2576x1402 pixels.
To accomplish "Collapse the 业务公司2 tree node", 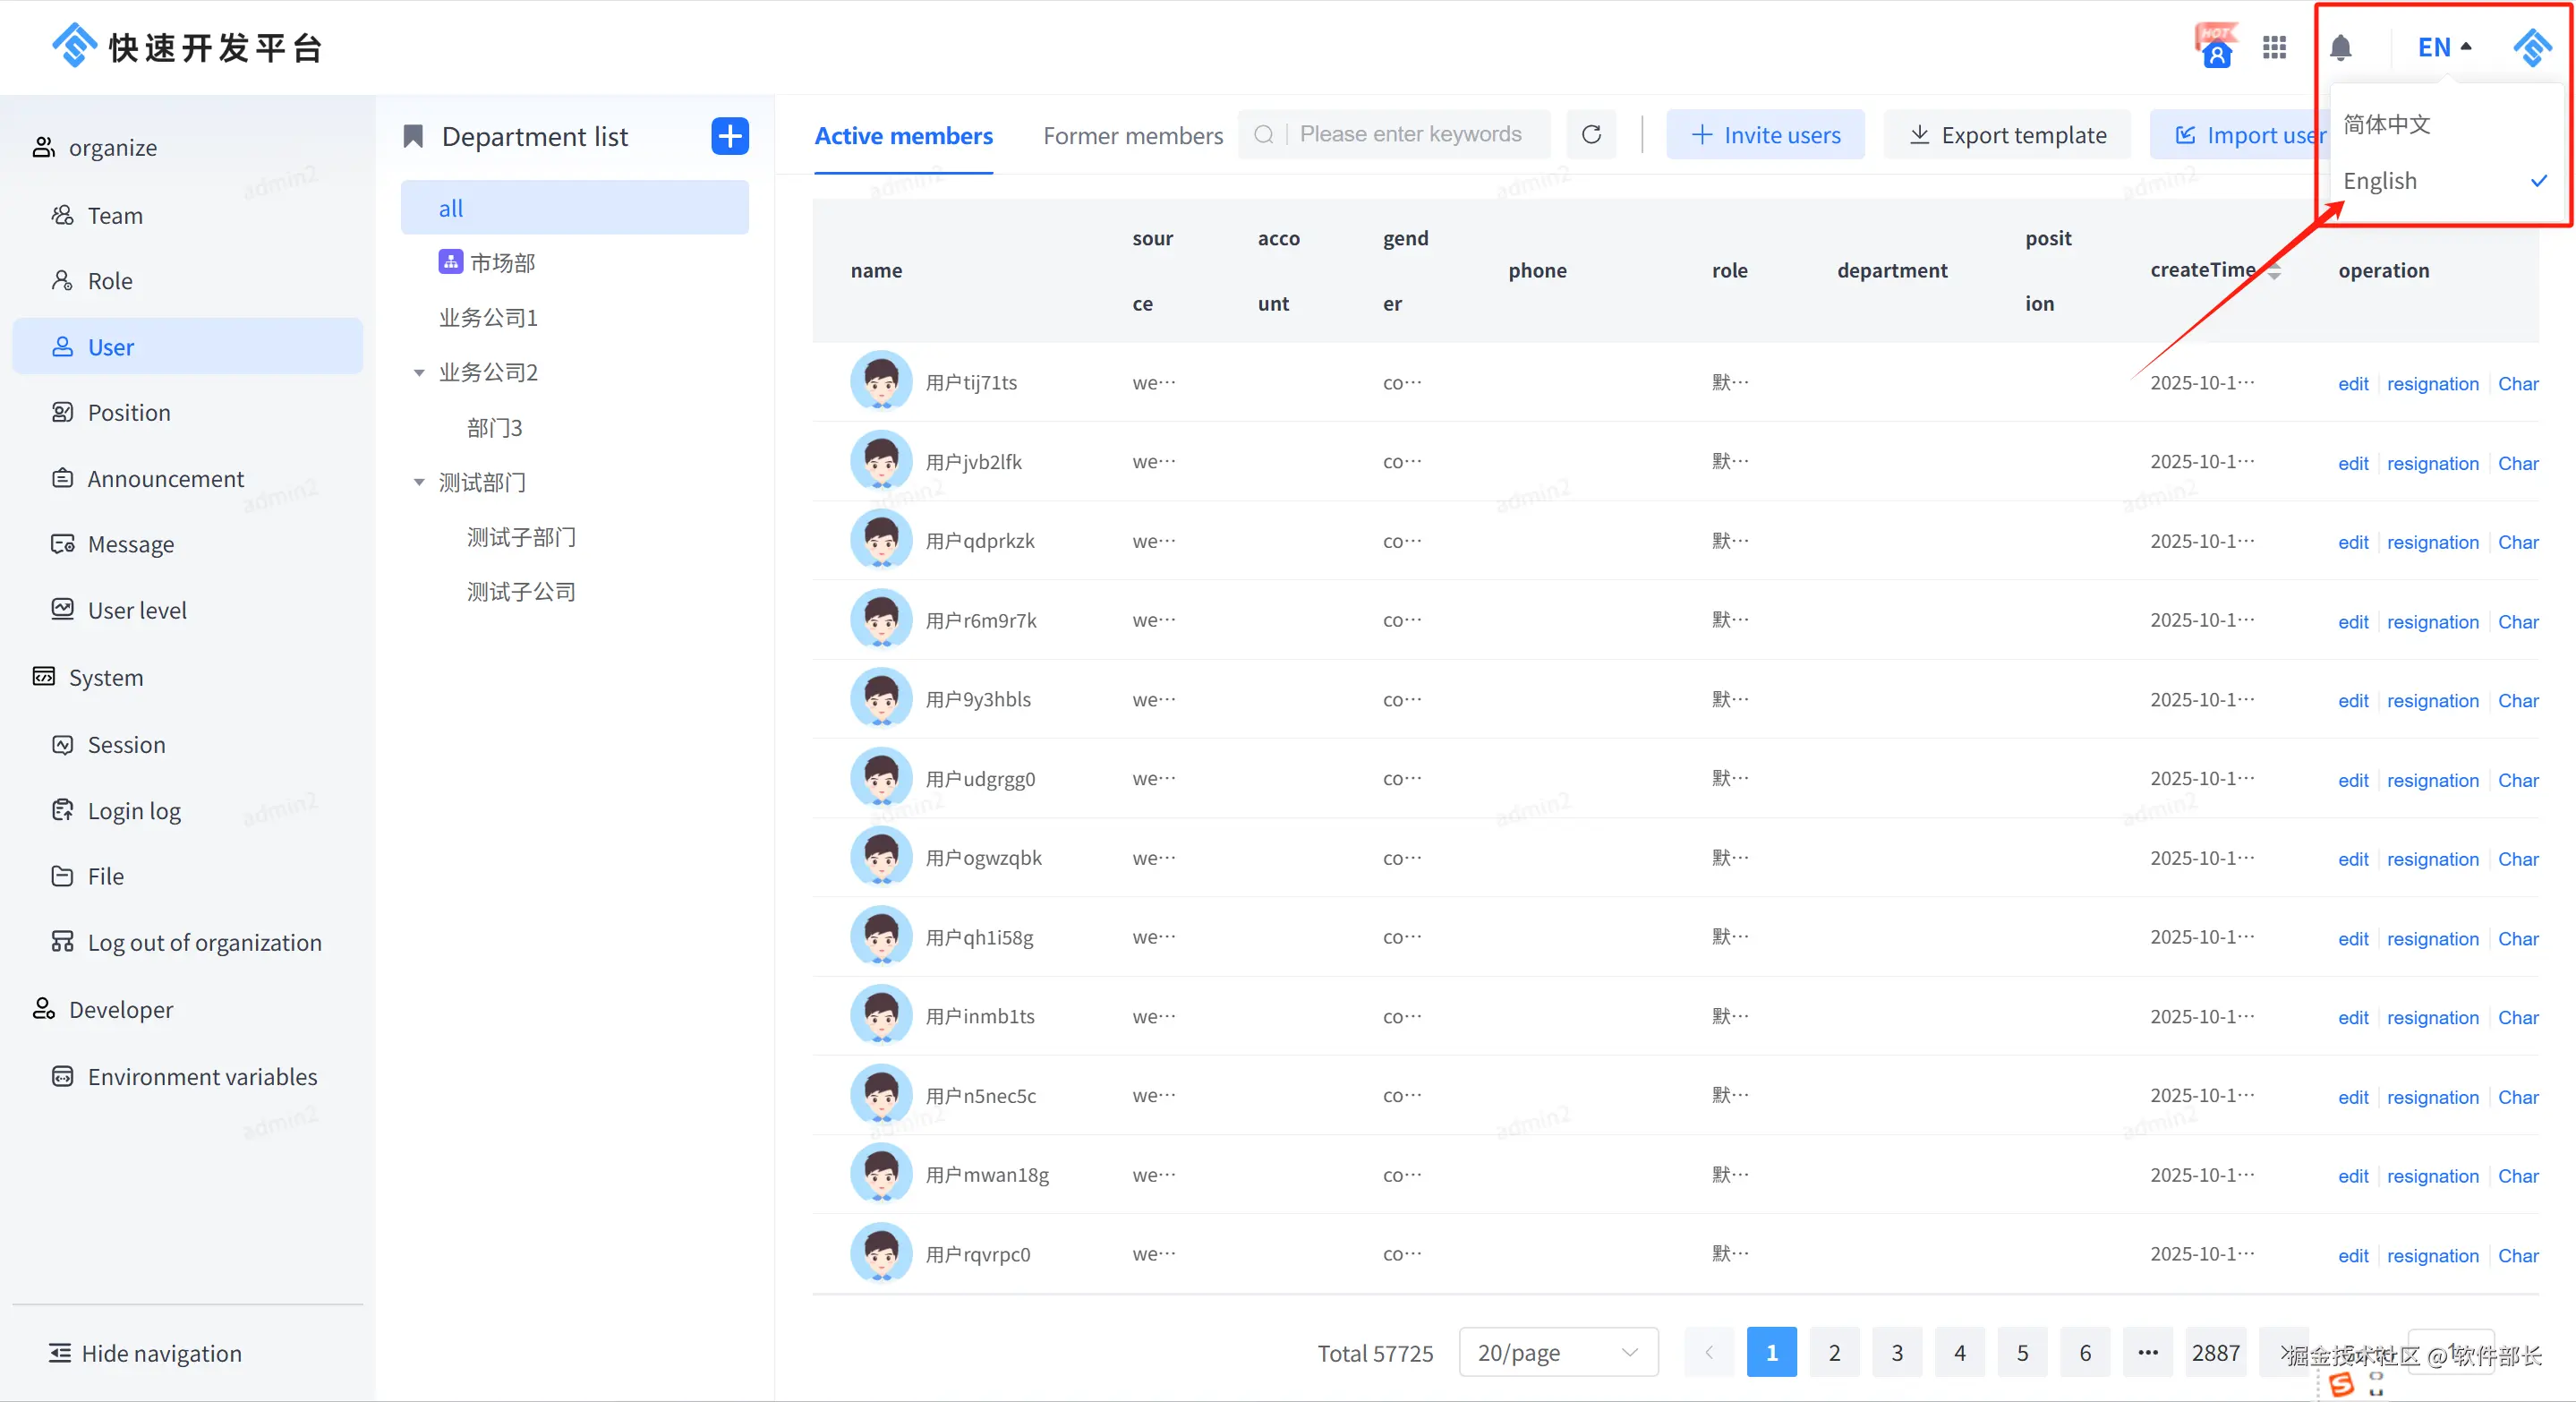I will (x=419, y=373).
